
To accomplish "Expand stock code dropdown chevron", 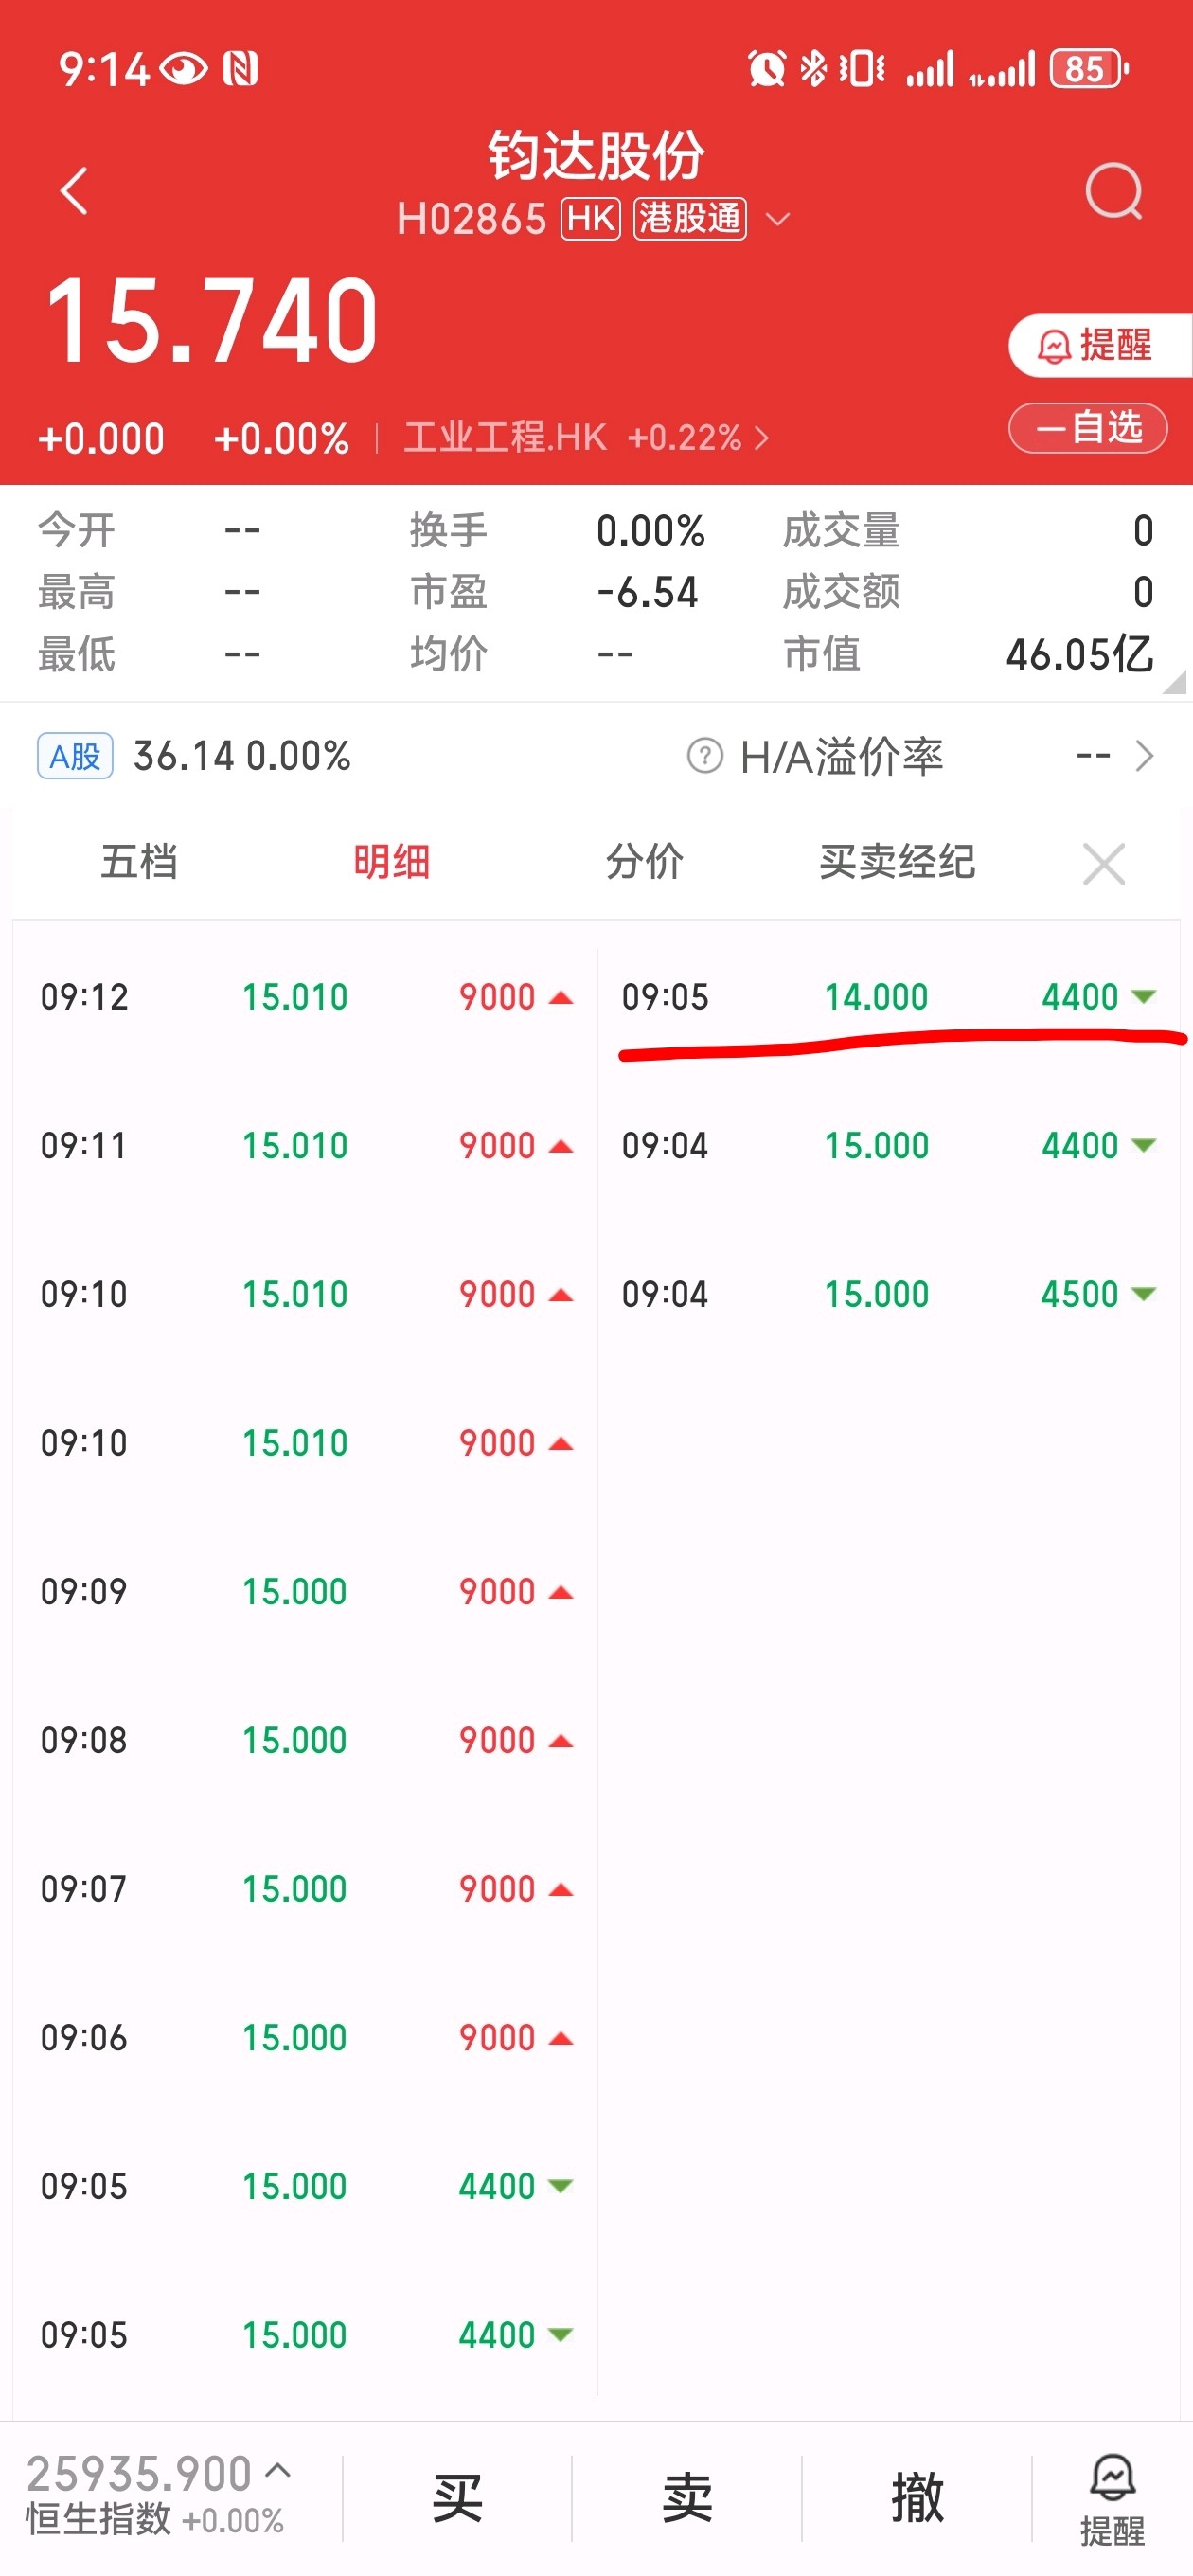I will [777, 219].
